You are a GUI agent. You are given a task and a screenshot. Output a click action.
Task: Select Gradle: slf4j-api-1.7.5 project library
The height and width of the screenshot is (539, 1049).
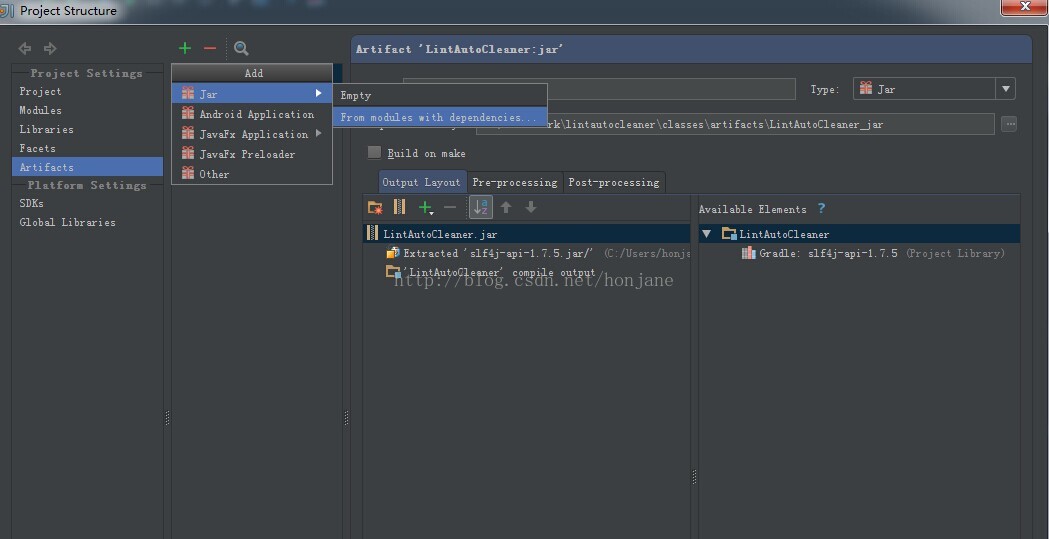point(873,253)
